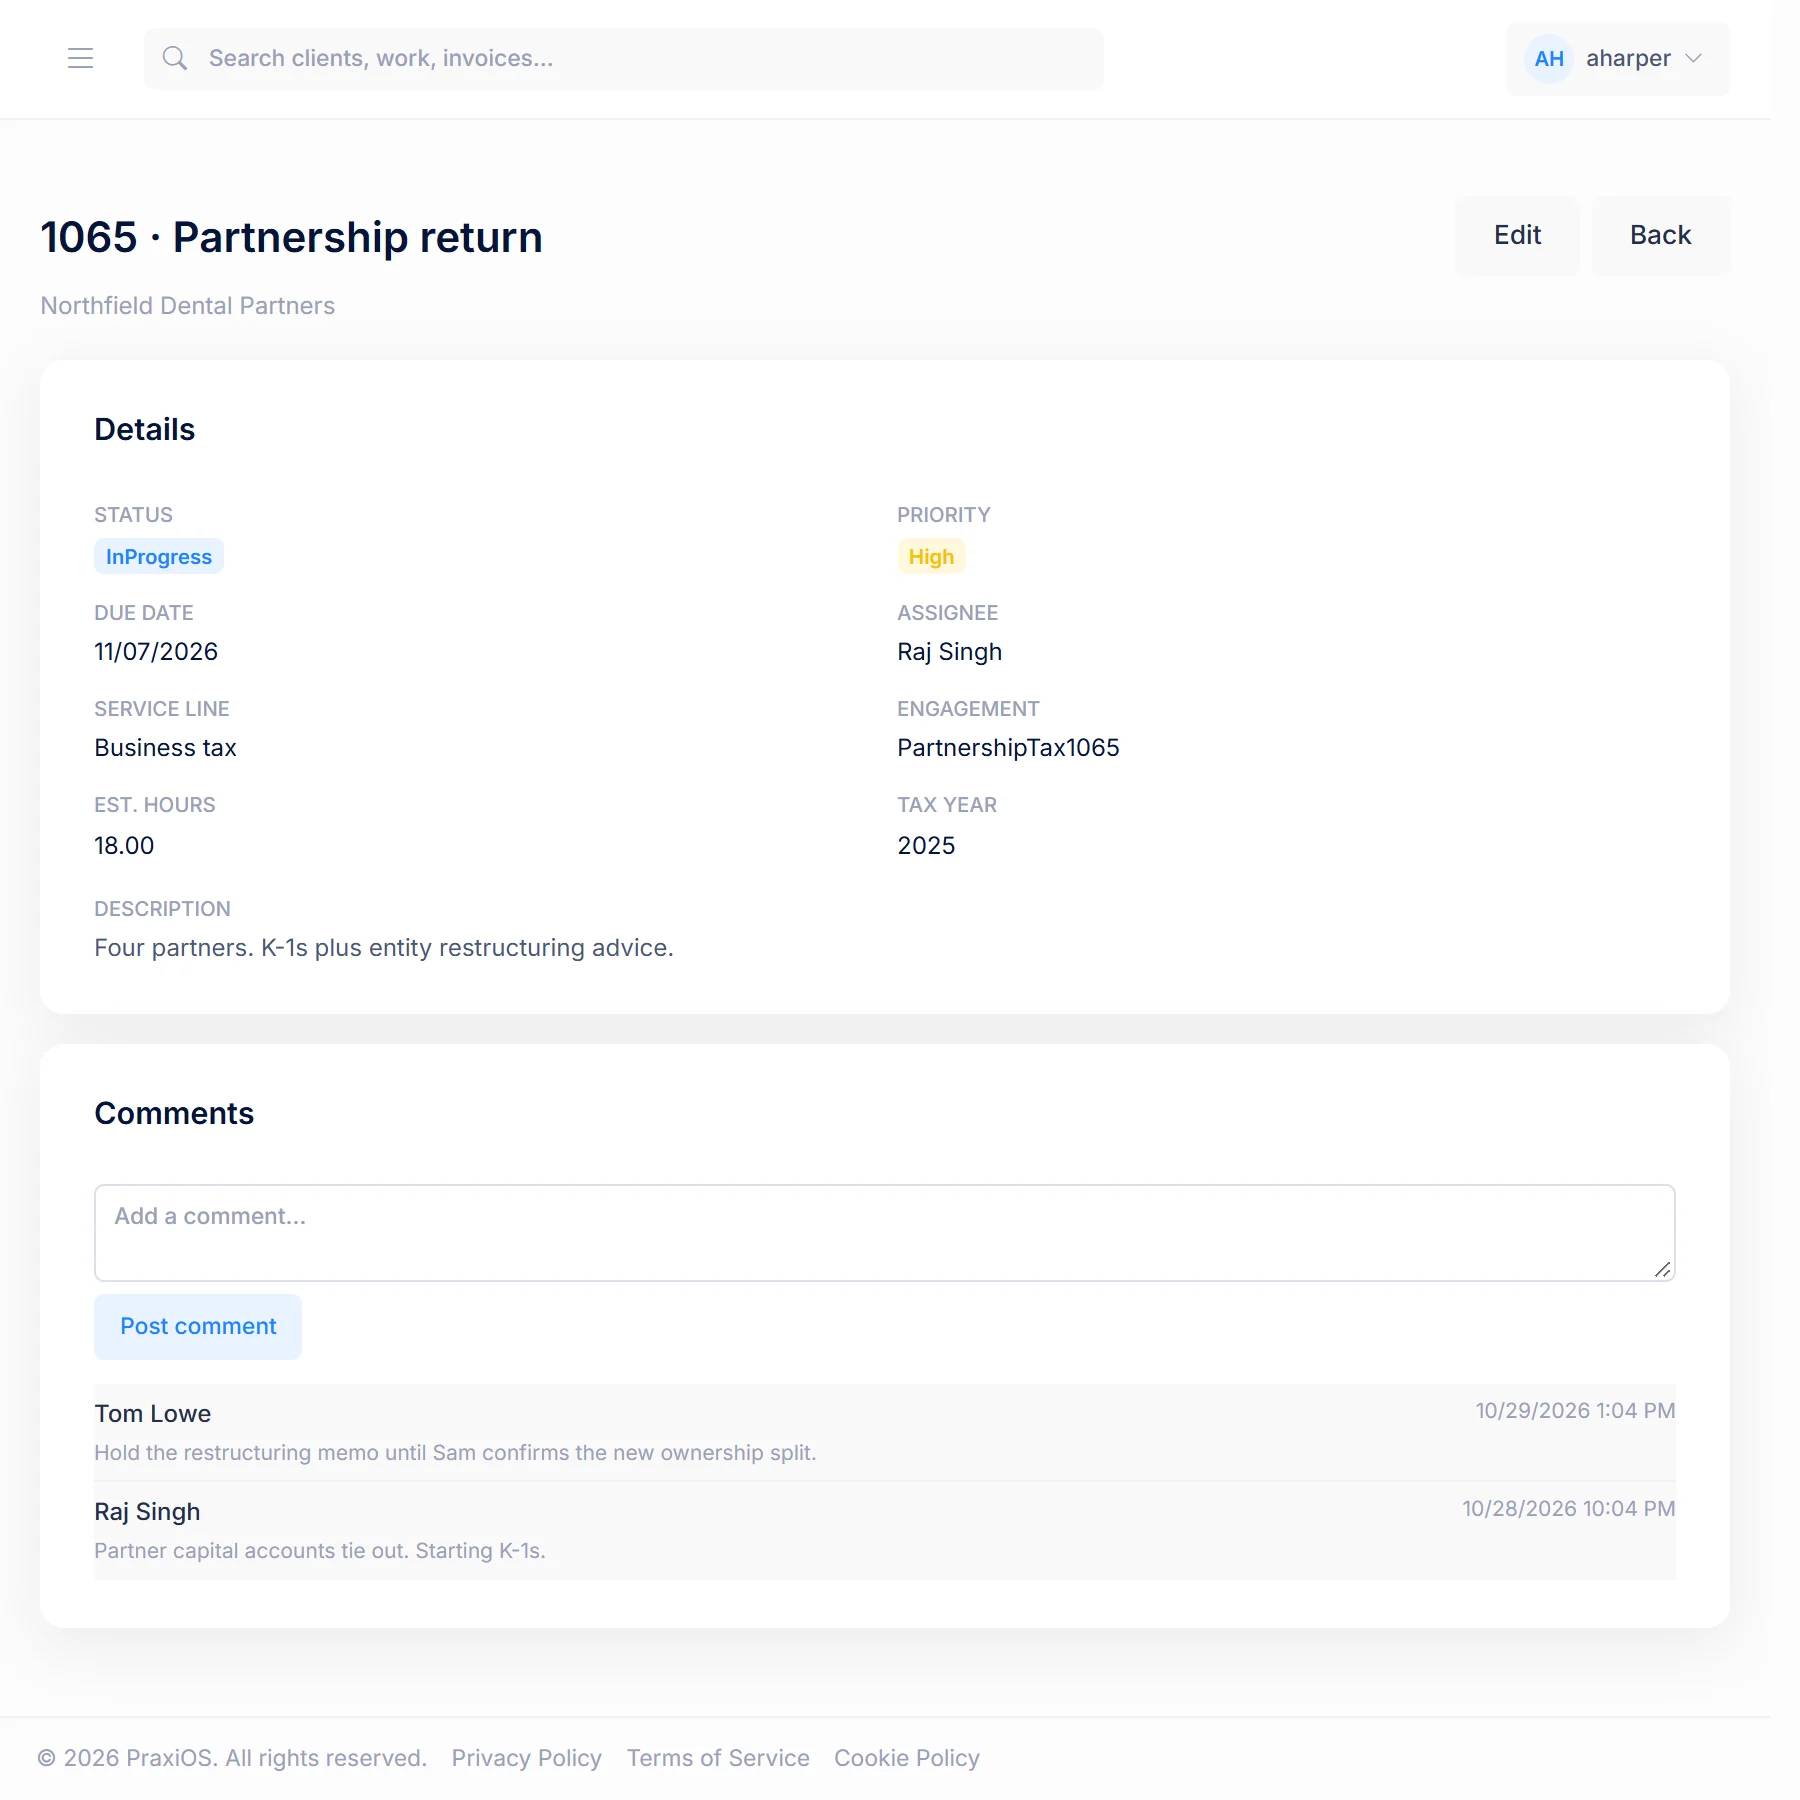Viewport: 1800px width, 1800px height.
Task: Open the Northfield Dental Partners client
Action: click(188, 306)
